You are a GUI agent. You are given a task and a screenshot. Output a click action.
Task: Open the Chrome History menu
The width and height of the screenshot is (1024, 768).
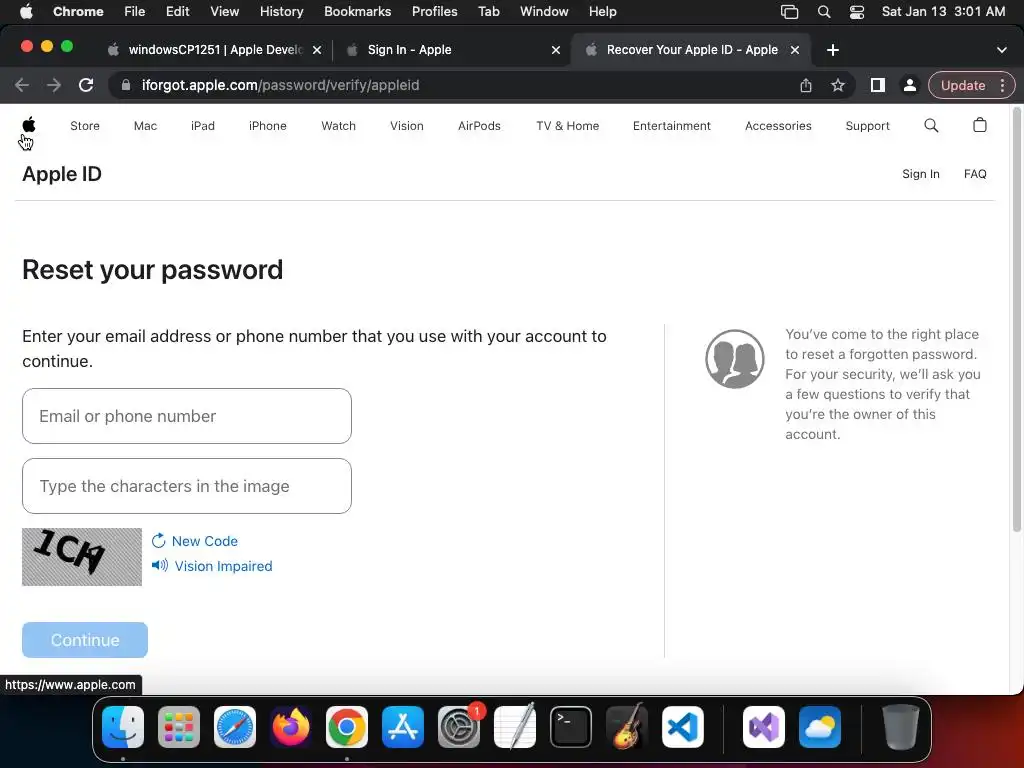click(x=281, y=12)
